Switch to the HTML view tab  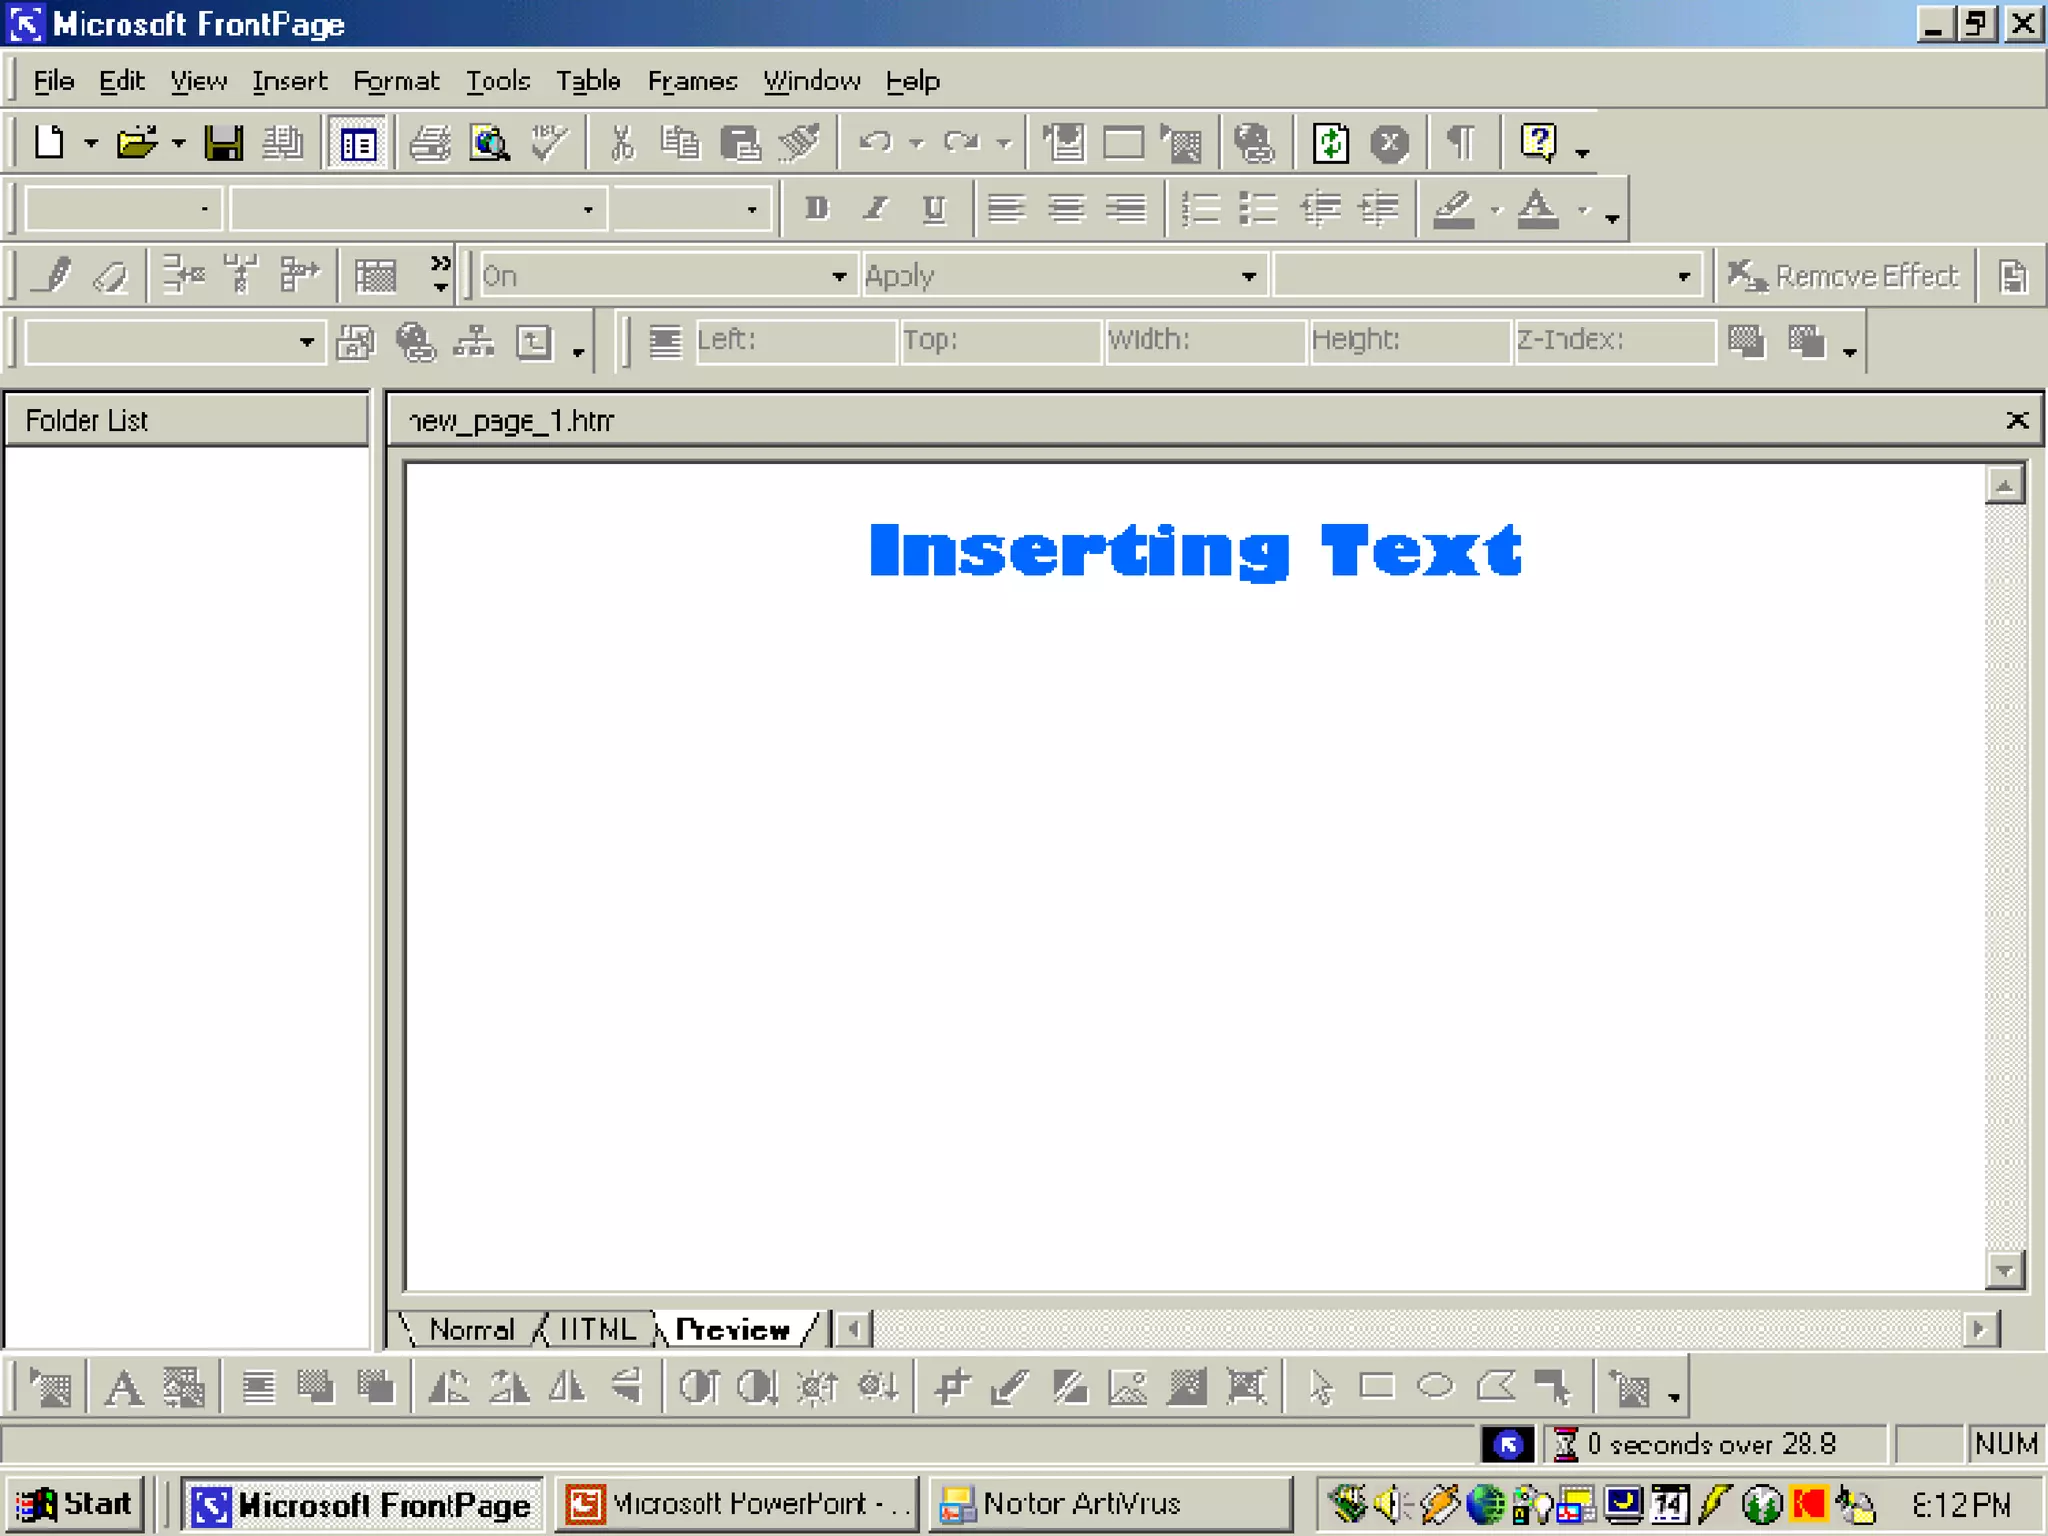pyautogui.click(x=597, y=1329)
